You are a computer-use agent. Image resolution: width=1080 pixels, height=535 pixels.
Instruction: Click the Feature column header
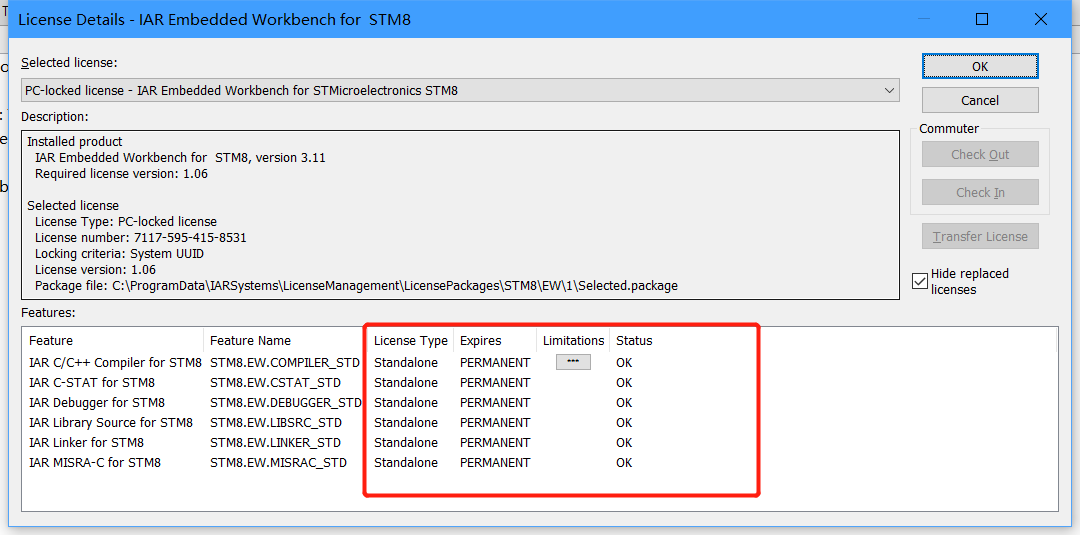click(114, 340)
